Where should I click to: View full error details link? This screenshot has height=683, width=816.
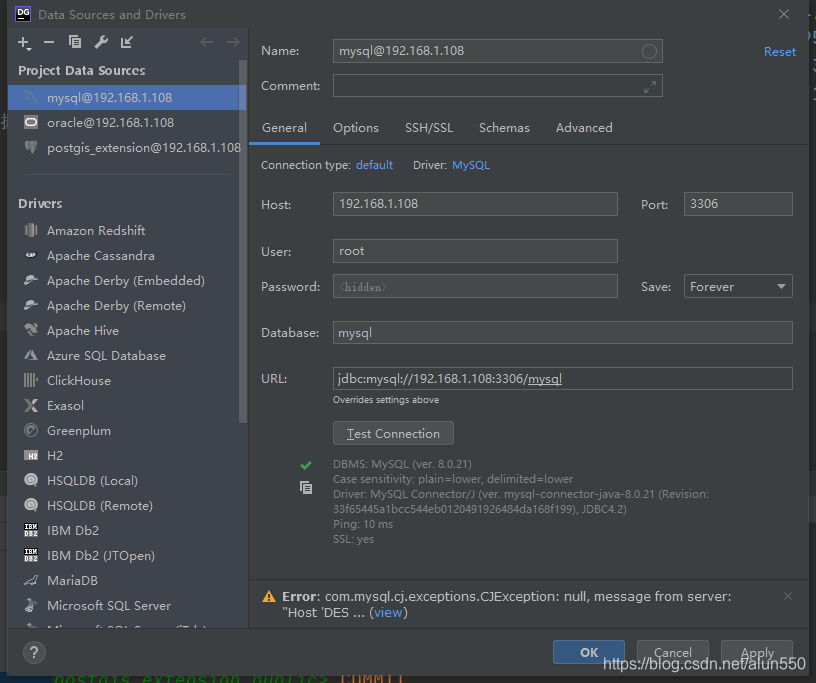tap(388, 613)
